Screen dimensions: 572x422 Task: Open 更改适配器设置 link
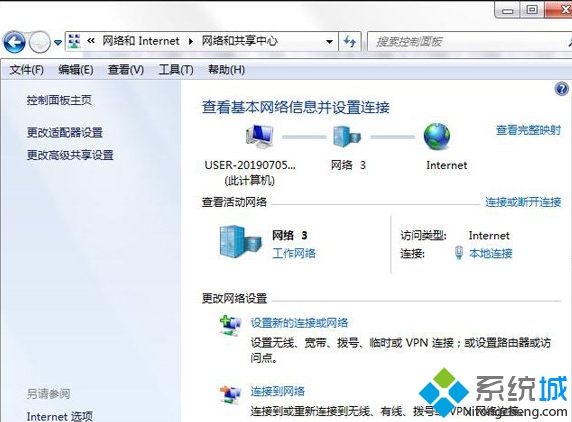[x=65, y=132]
